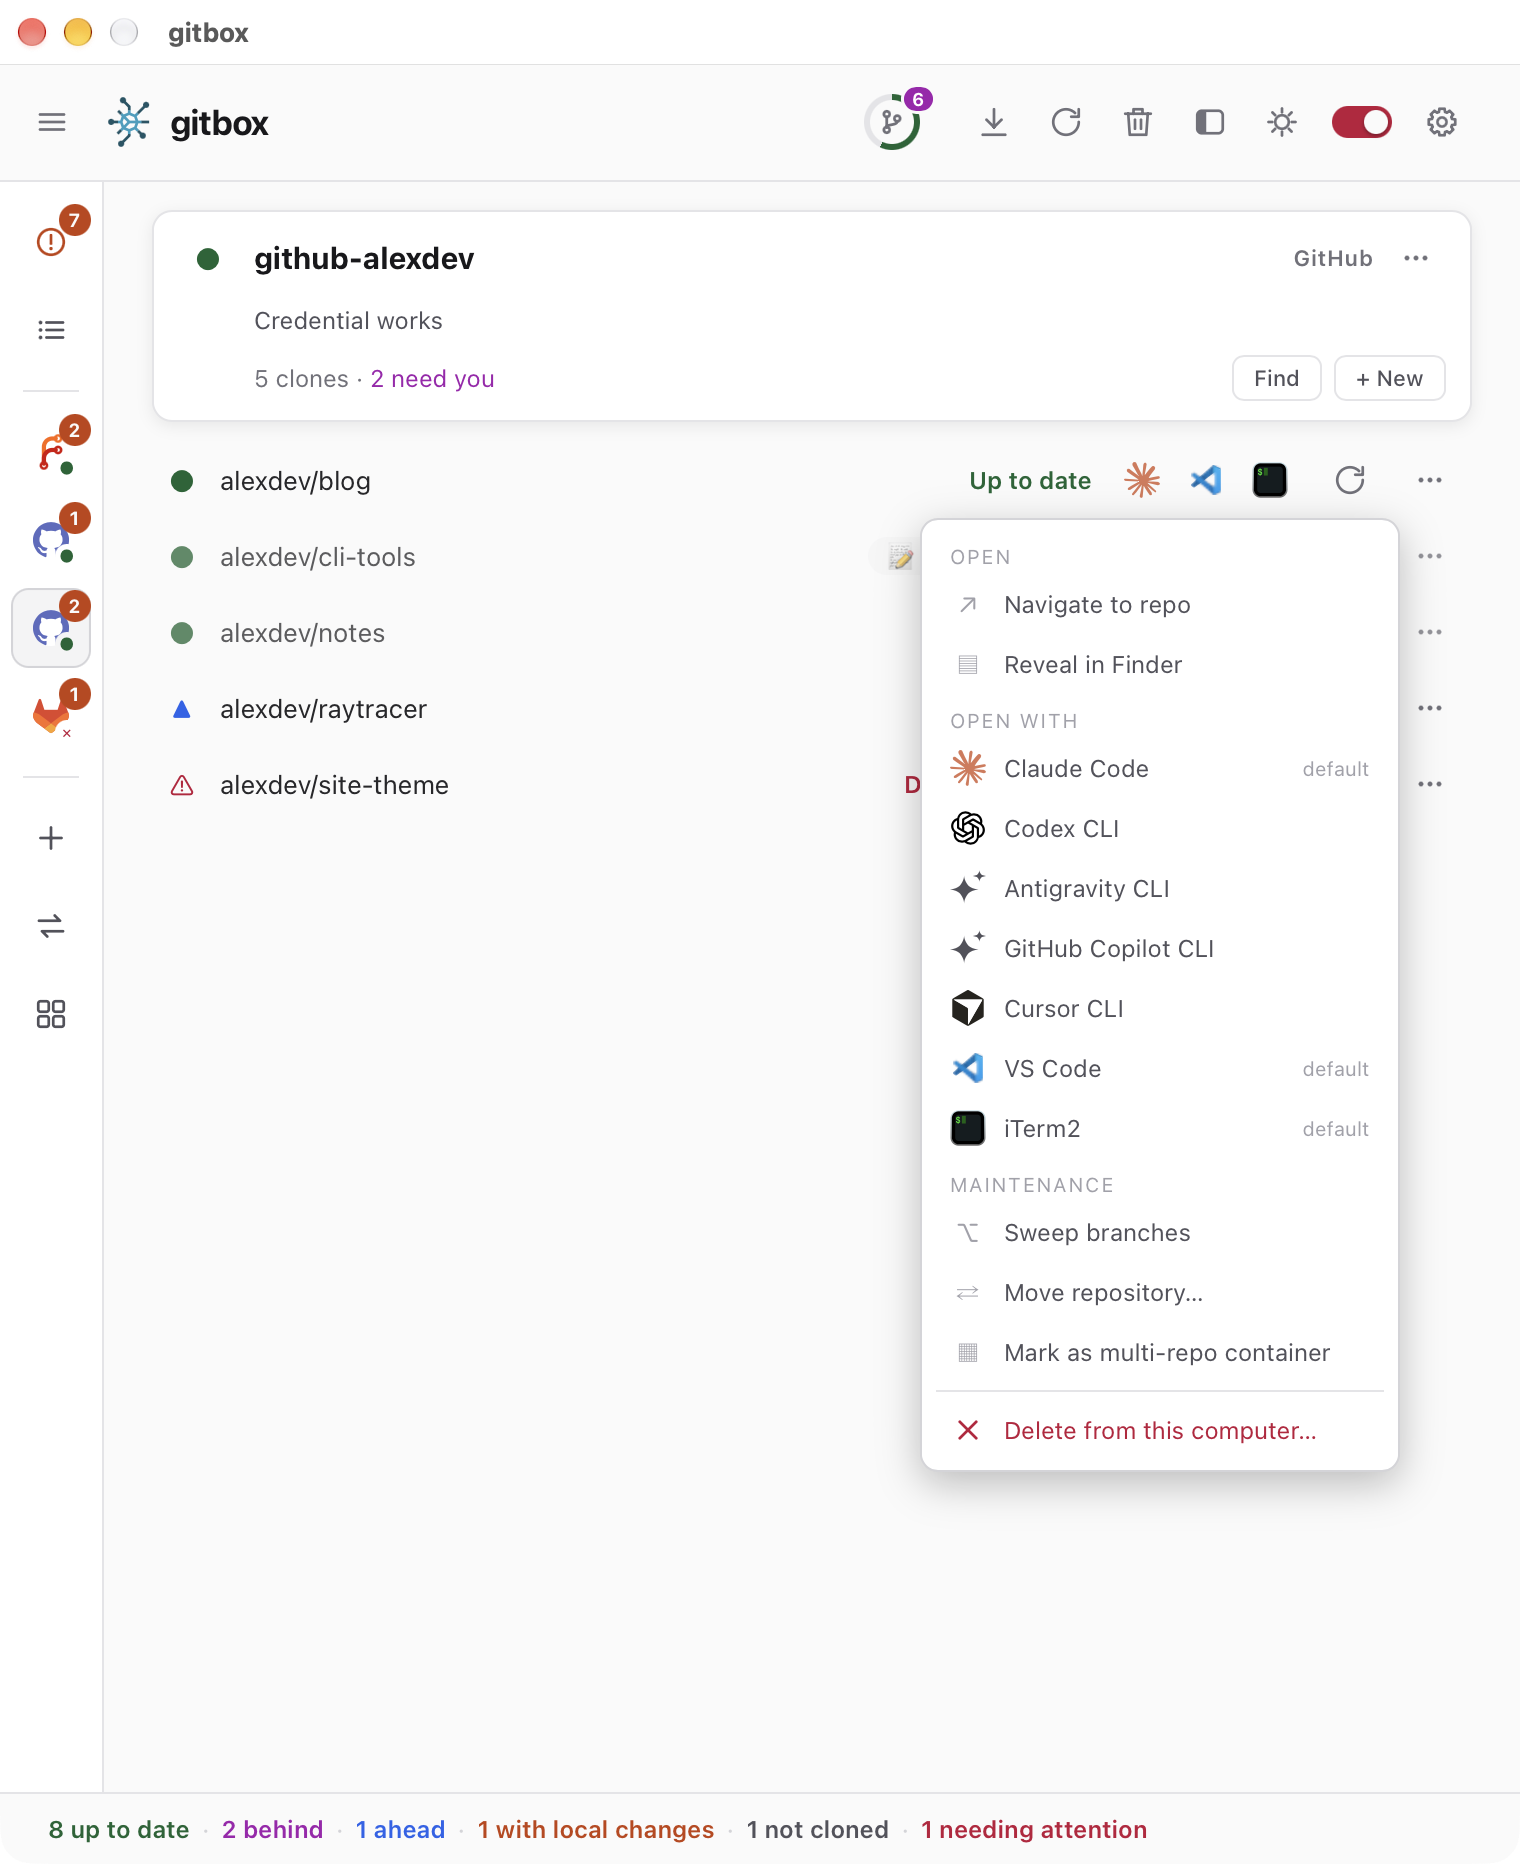Select Reveal in Finder

1160,665
